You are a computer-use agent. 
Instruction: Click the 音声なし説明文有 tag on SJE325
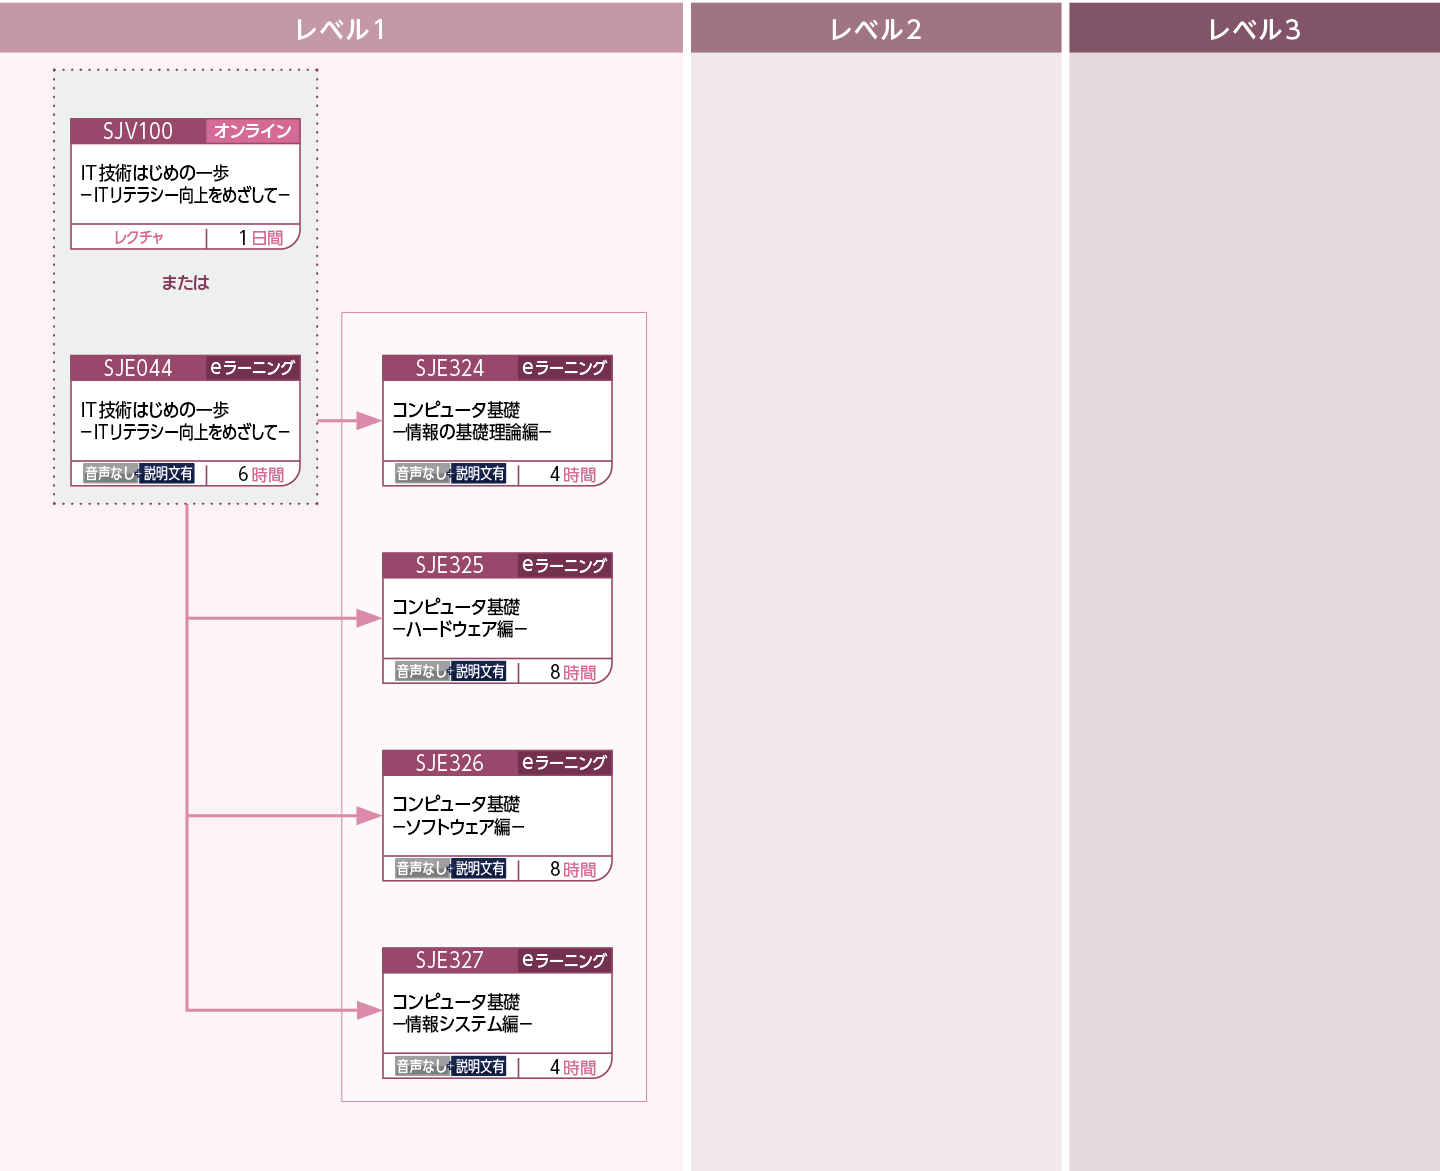[451, 672]
